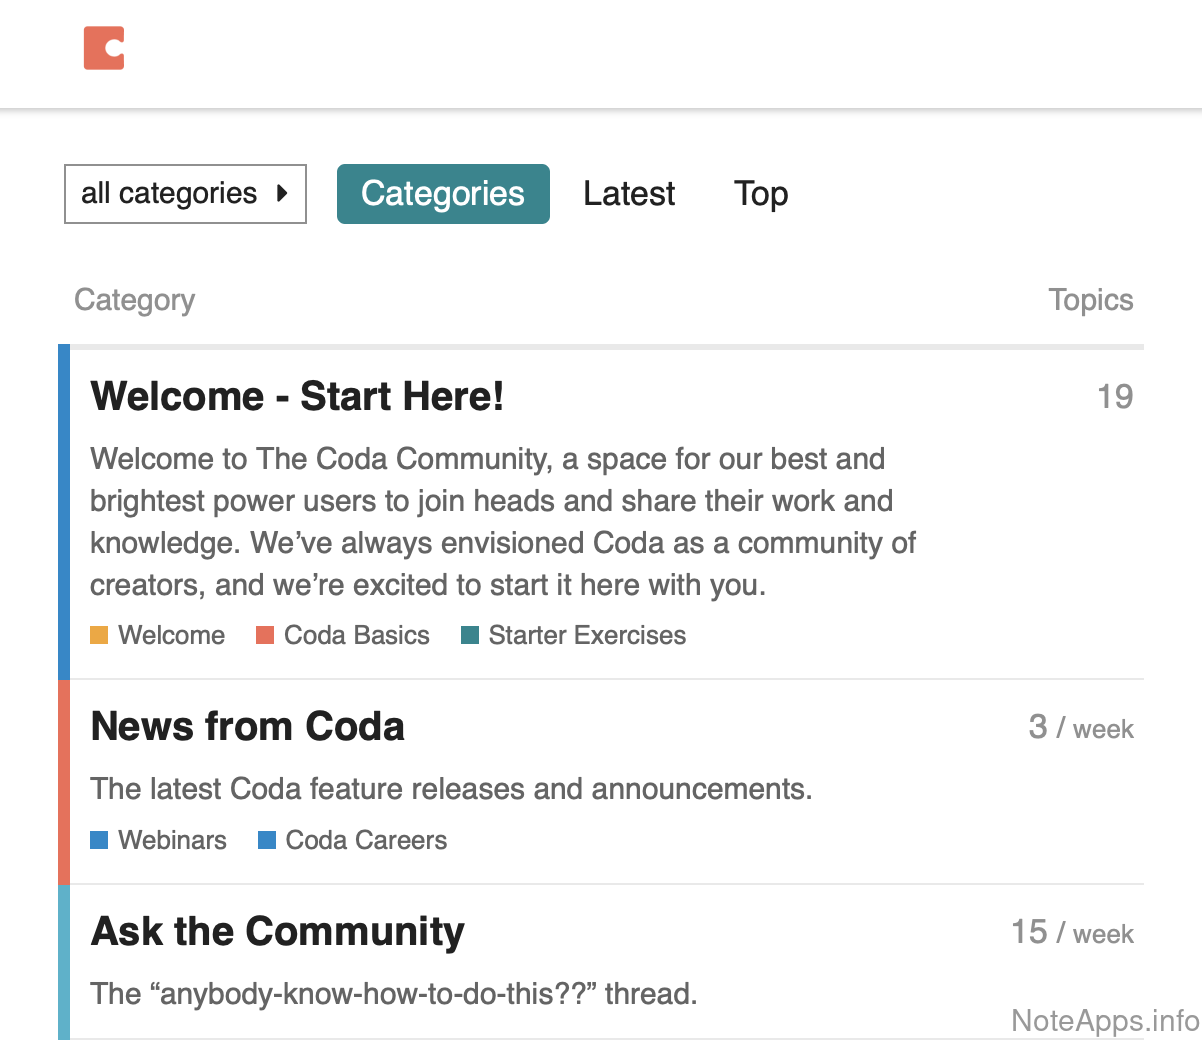The height and width of the screenshot is (1040, 1202).
Task: Open the Welcome subcategory link
Action: click(x=171, y=636)
